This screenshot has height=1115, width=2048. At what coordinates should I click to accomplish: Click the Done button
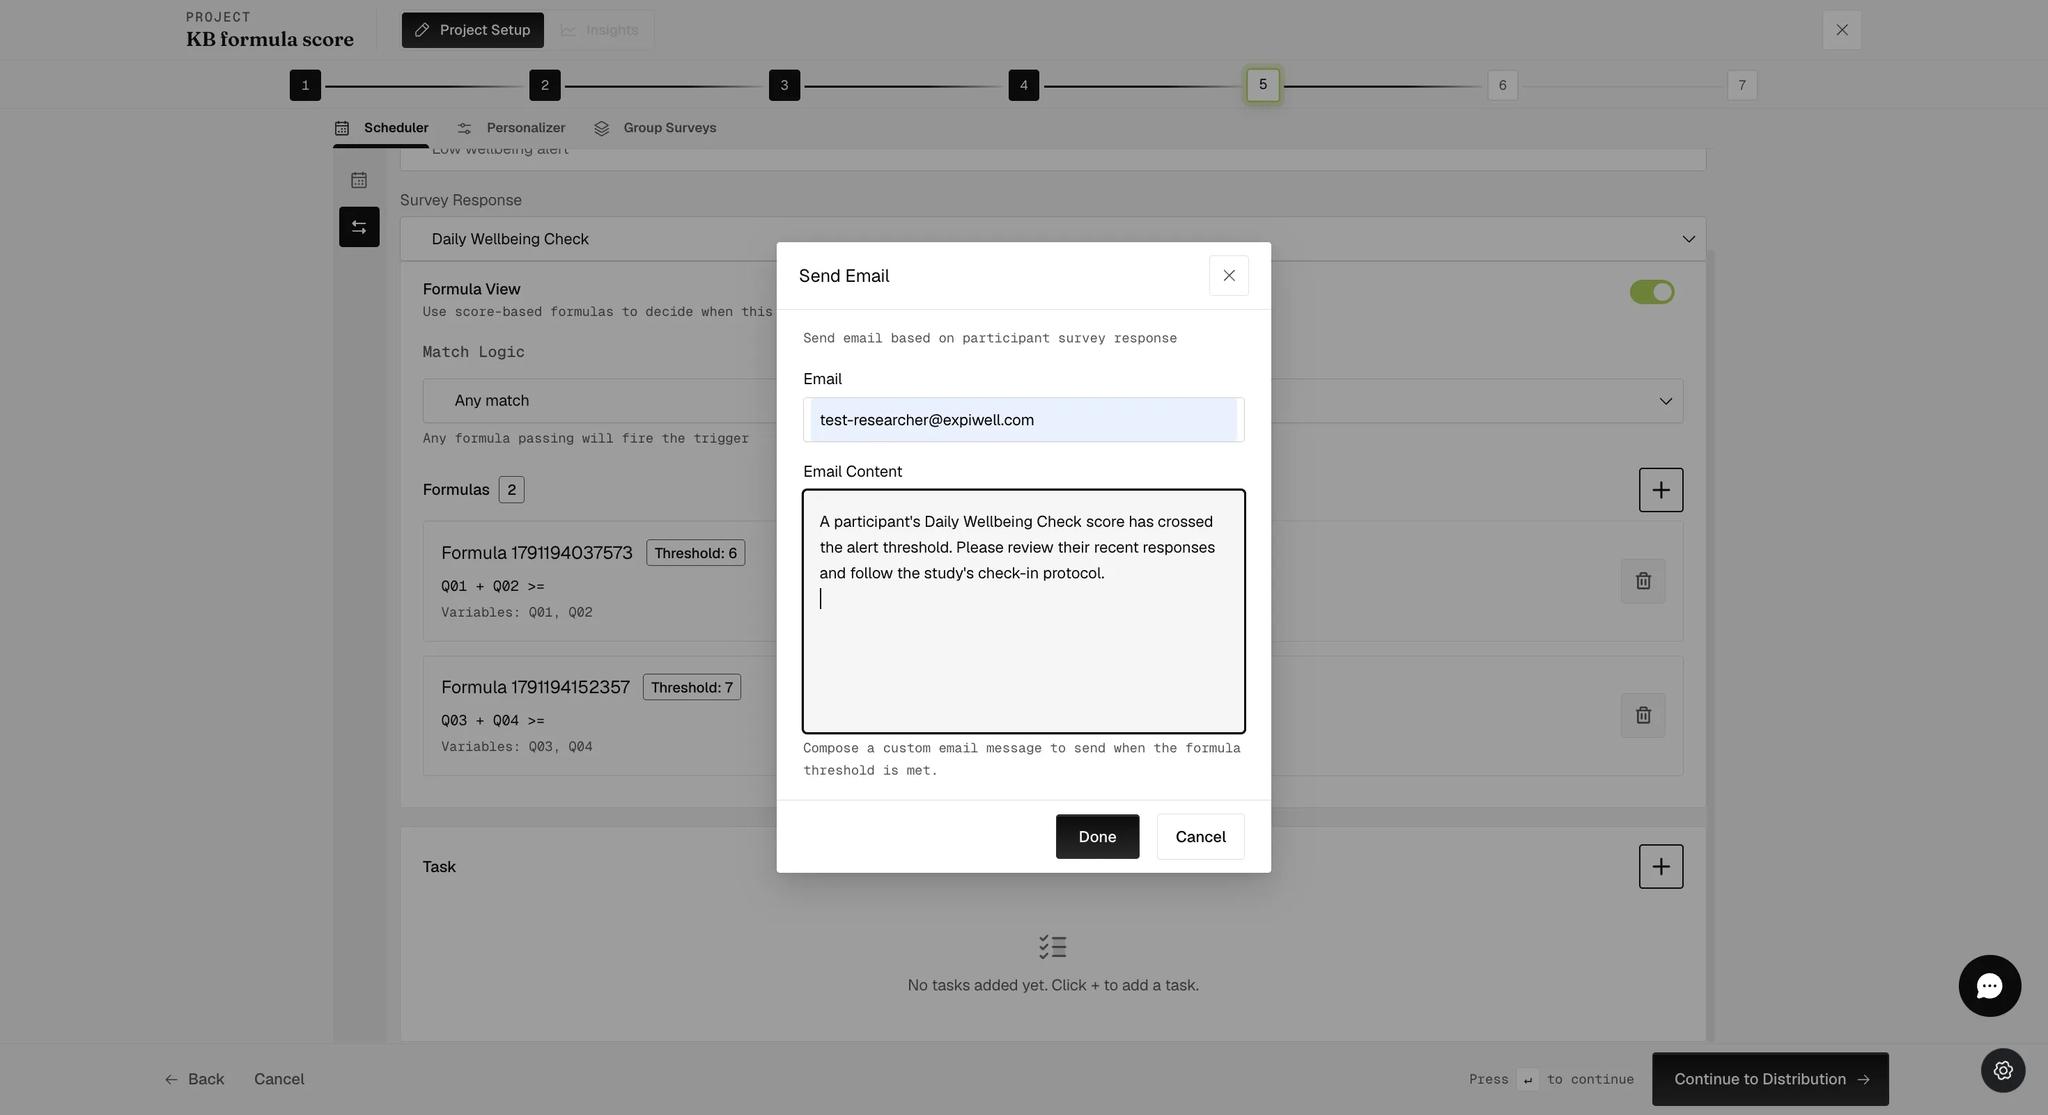coord(1097,836)
